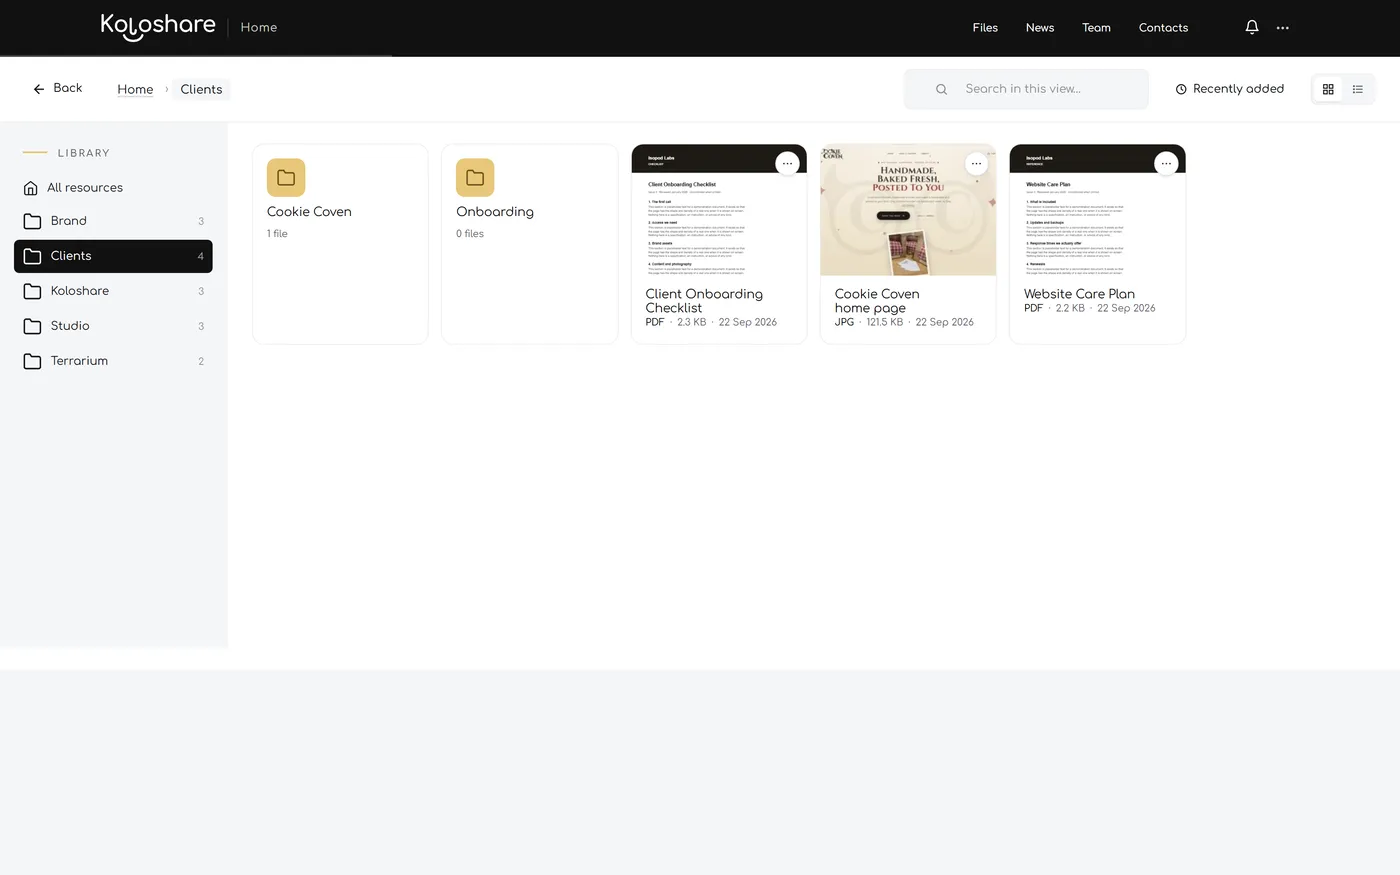Open the header more options menu
1400x875 pixels.
tap(1282, 28)
